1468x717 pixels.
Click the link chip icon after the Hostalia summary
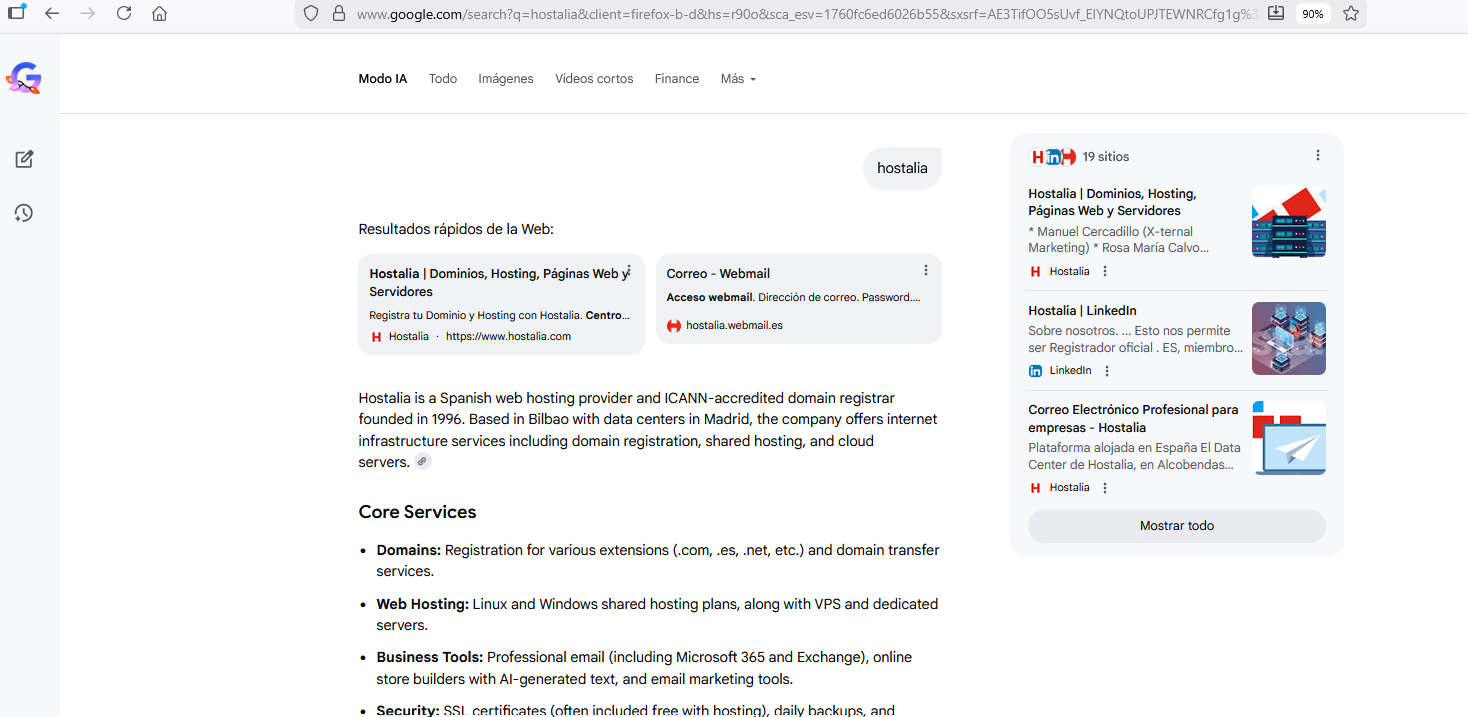click(423, 462)
